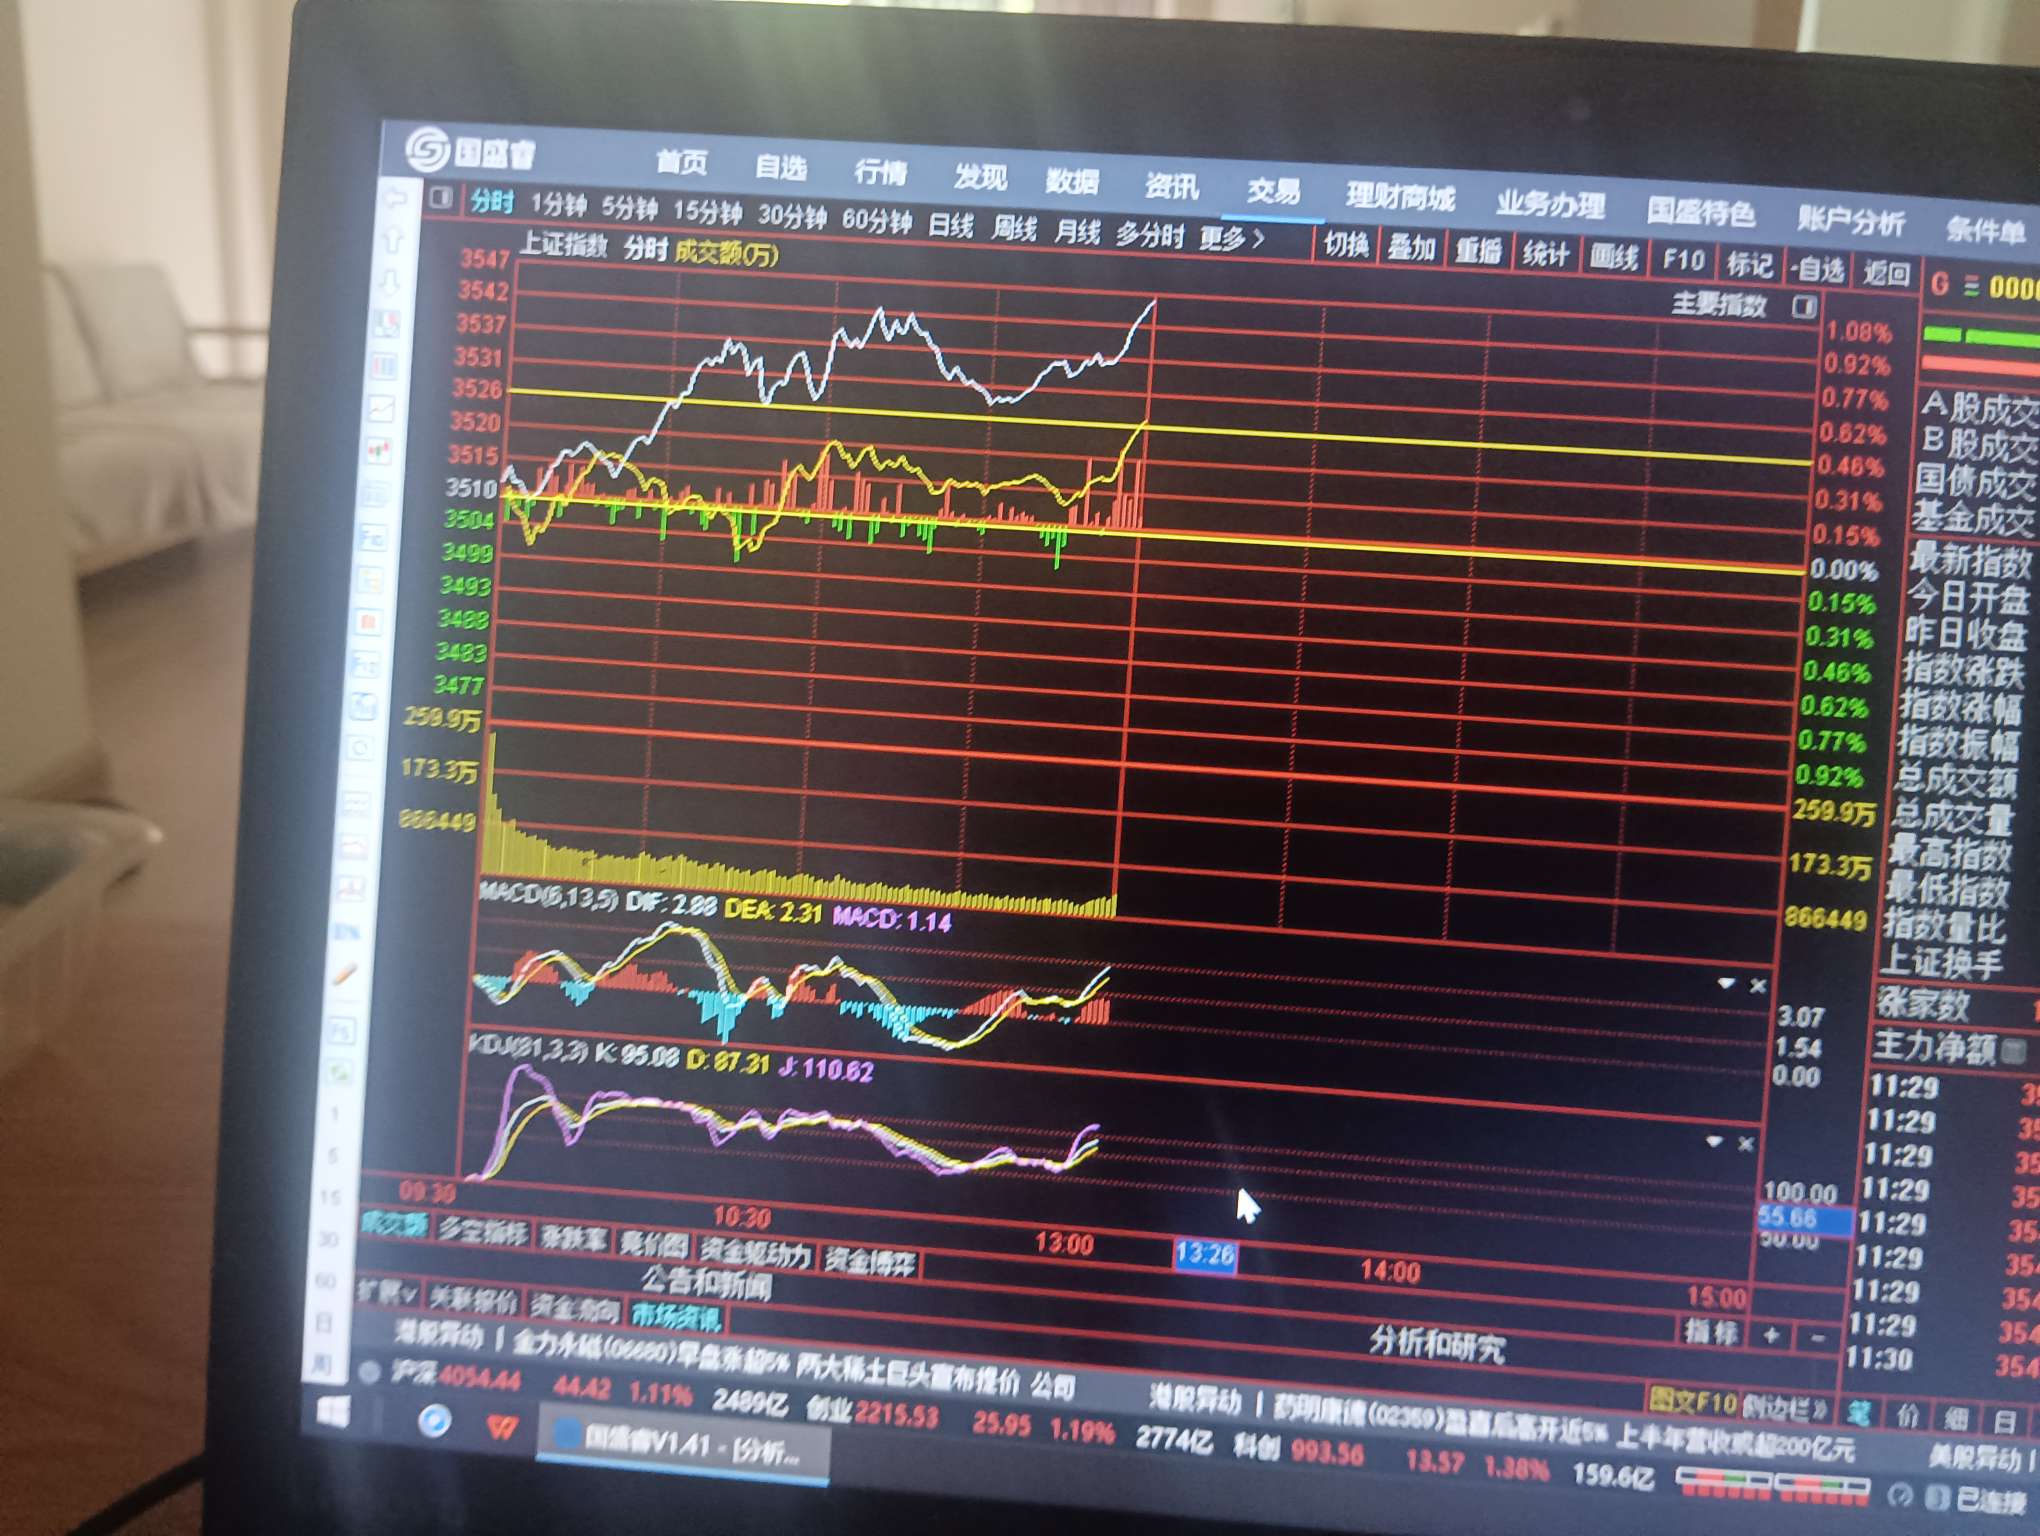Click the refresh icon near 已连接
The width and height of the screenshot is (2040, 1536).
tap(1901, 1496)
